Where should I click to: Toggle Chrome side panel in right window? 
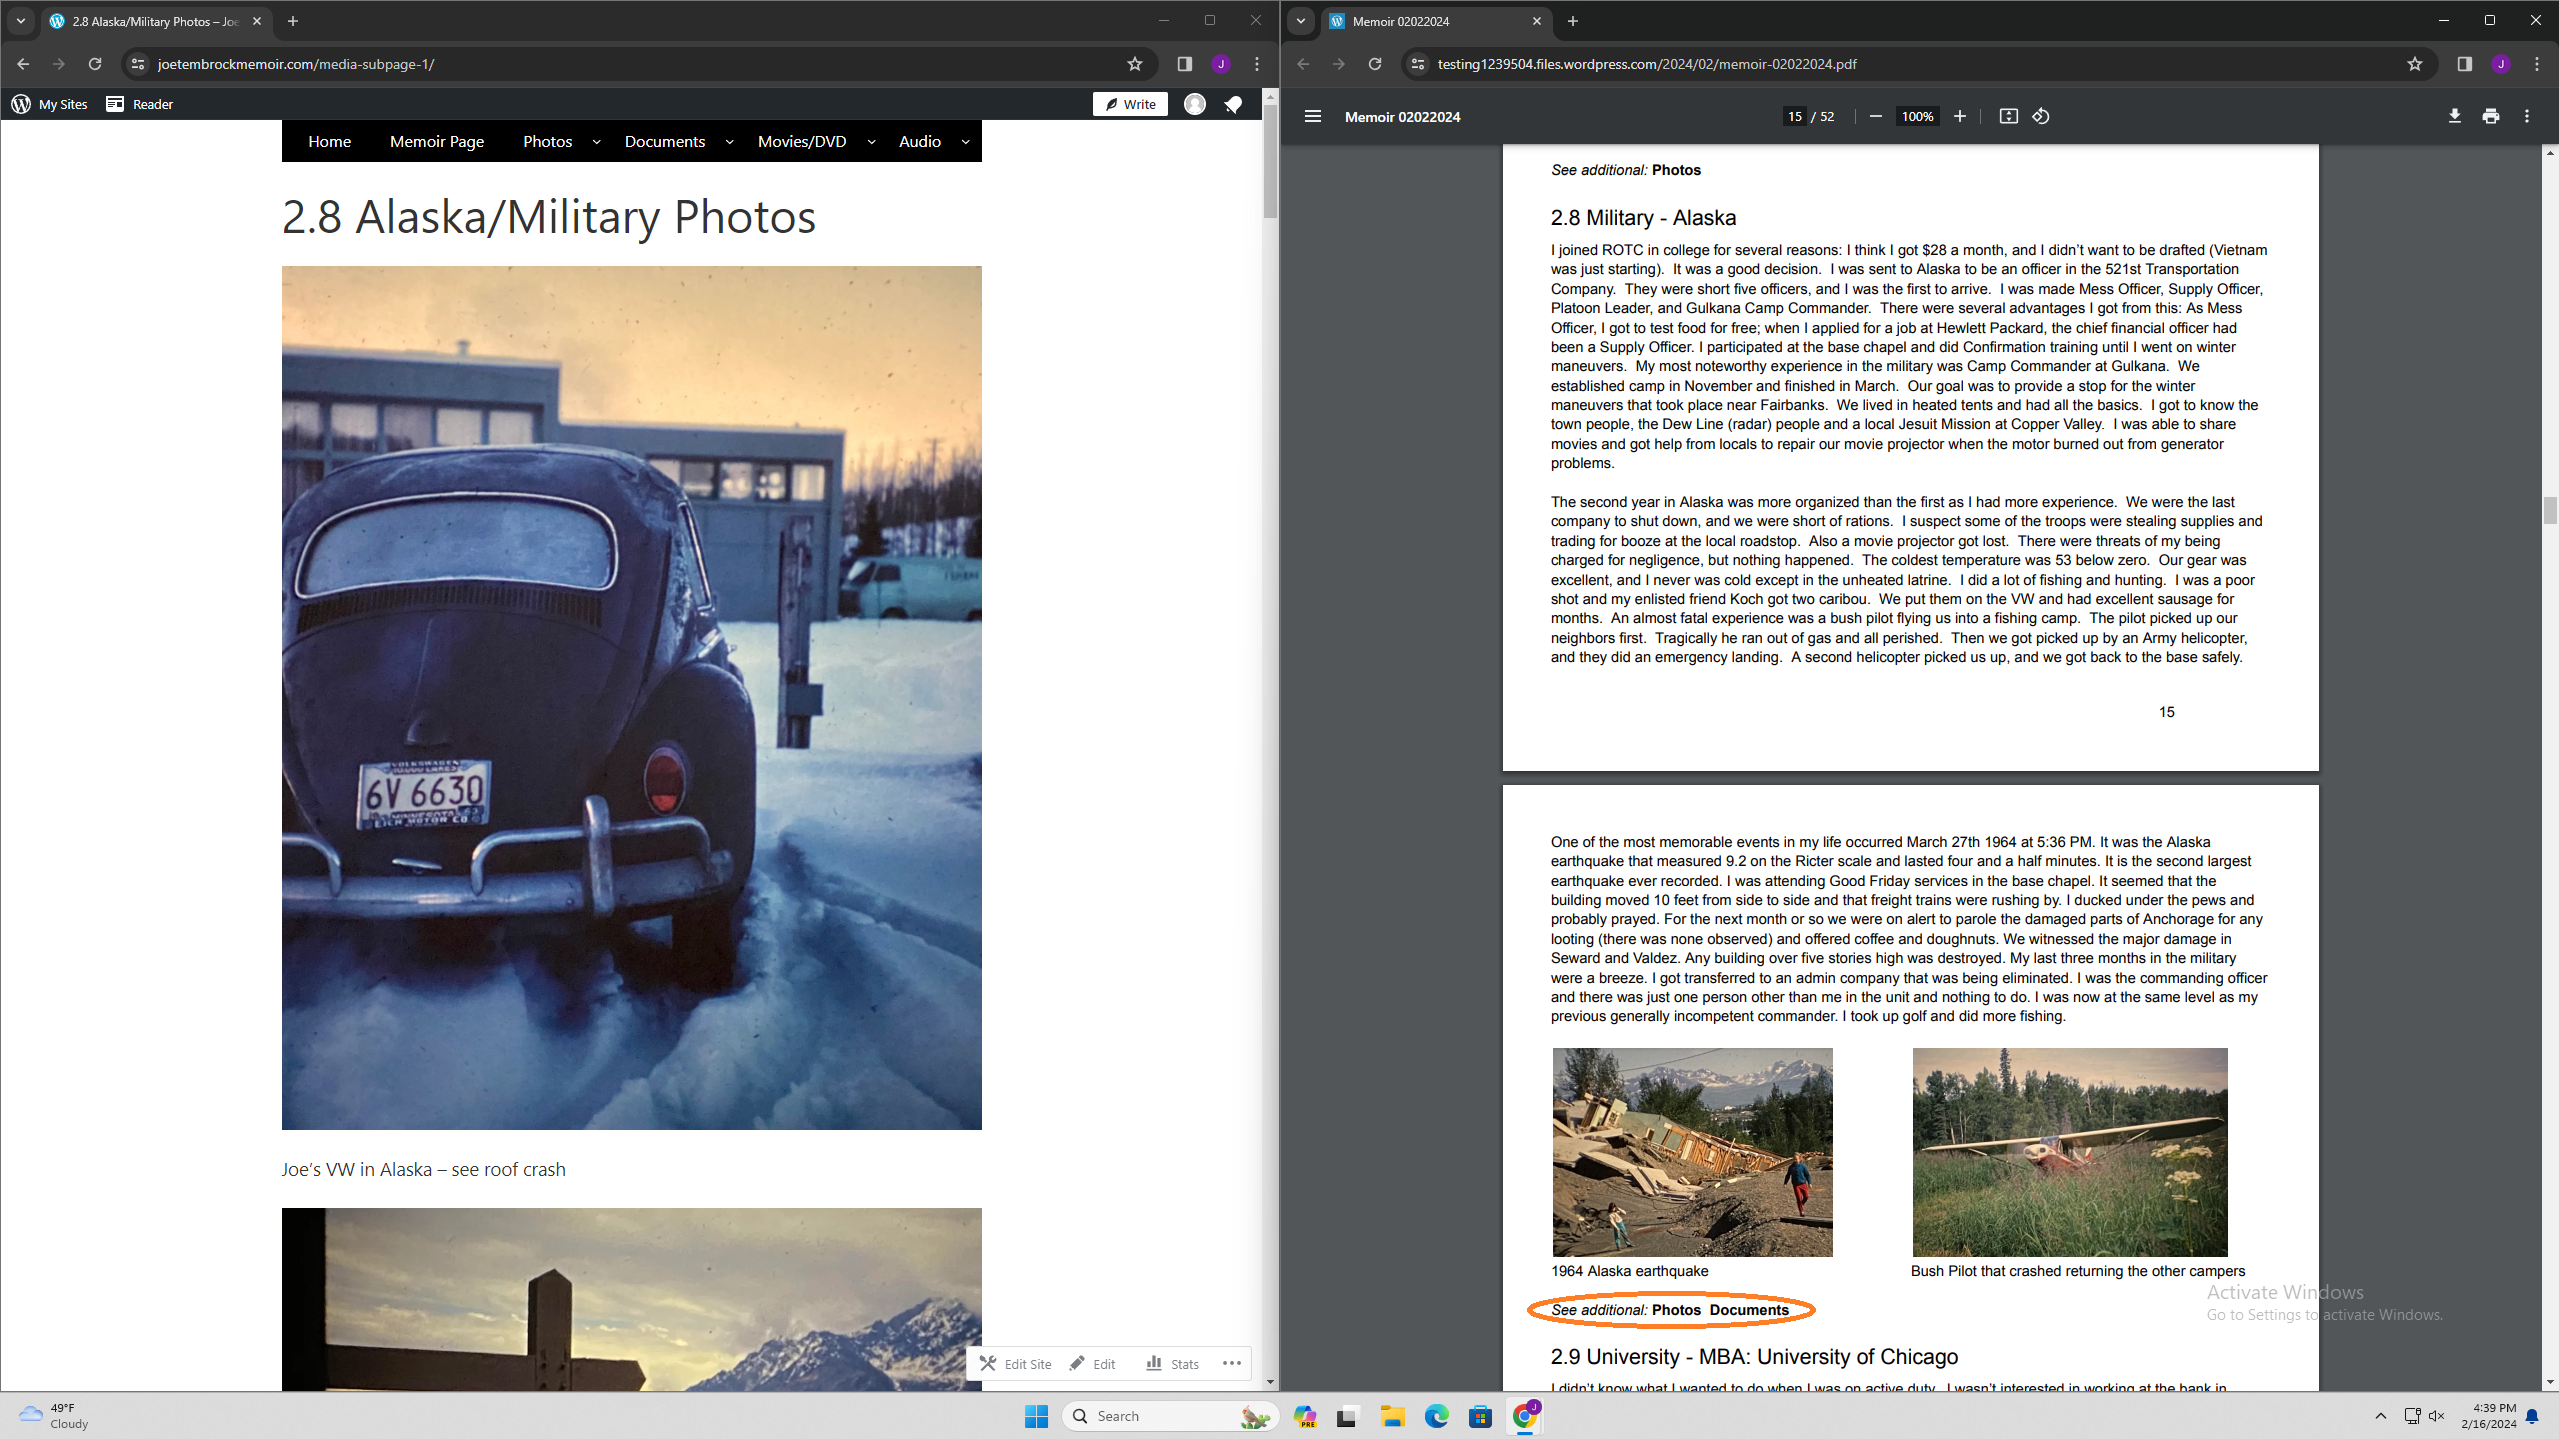[x=2464, y=64]
